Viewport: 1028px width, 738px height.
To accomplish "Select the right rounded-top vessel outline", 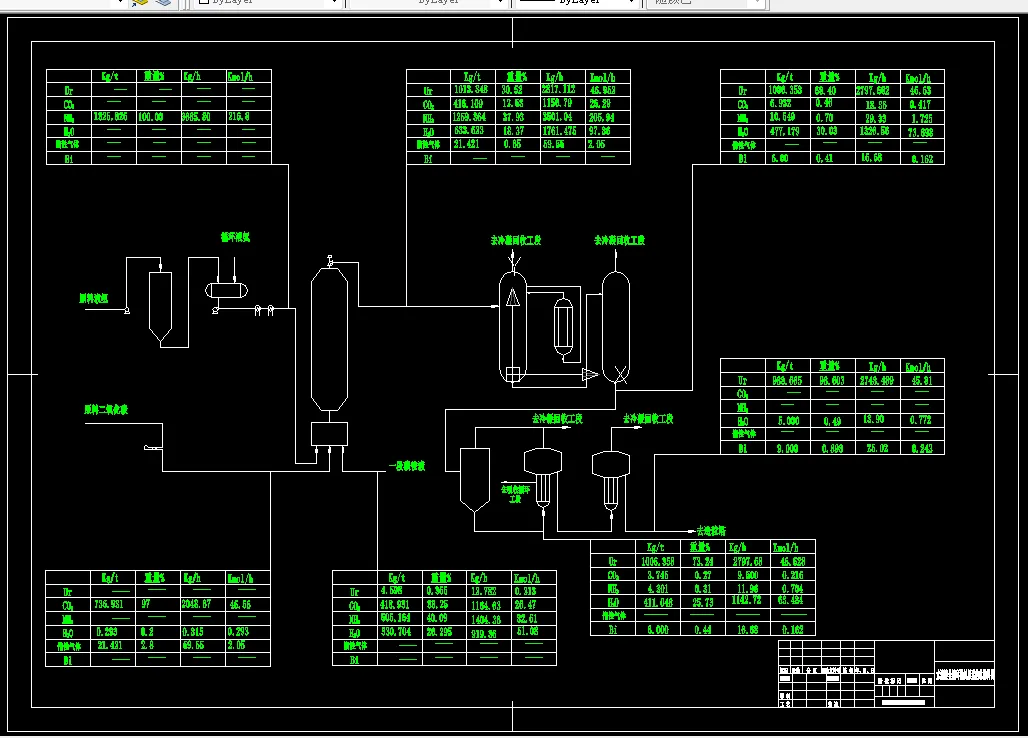I will click(x=616, y=327).
